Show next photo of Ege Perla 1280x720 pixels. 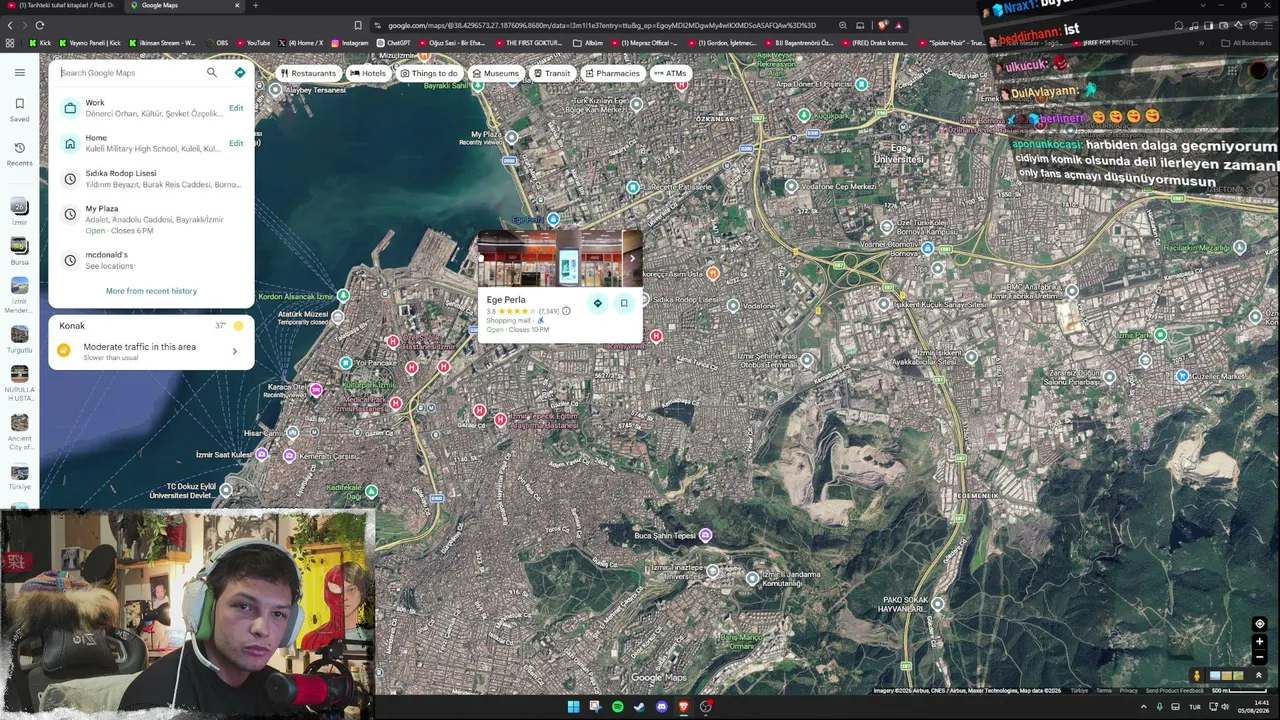point(632,258)
